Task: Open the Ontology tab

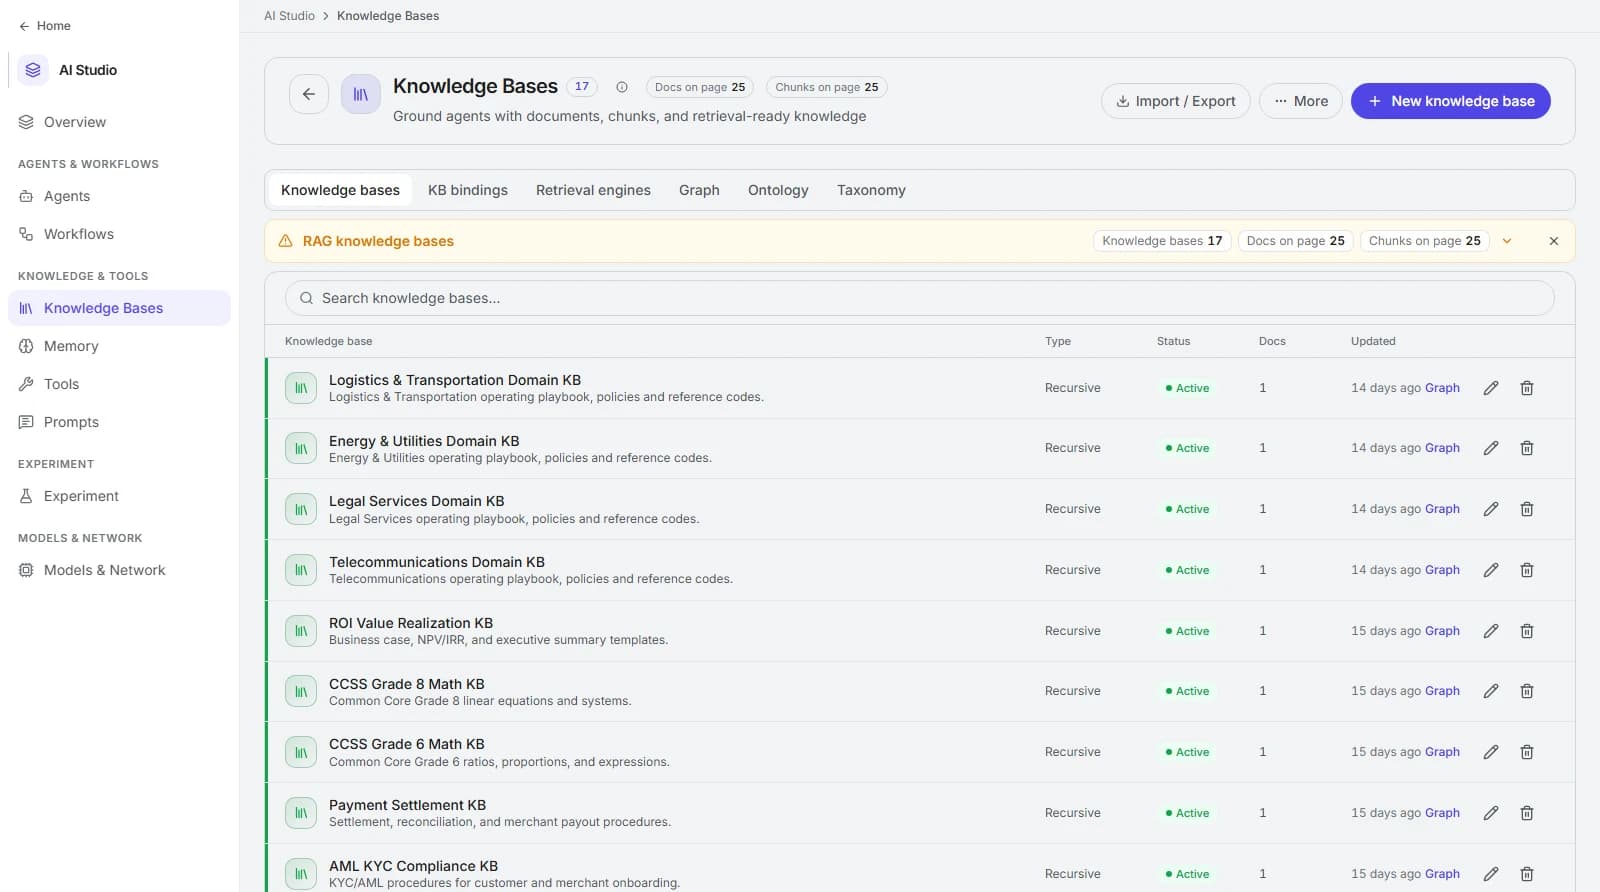Action: pos(778,190)
